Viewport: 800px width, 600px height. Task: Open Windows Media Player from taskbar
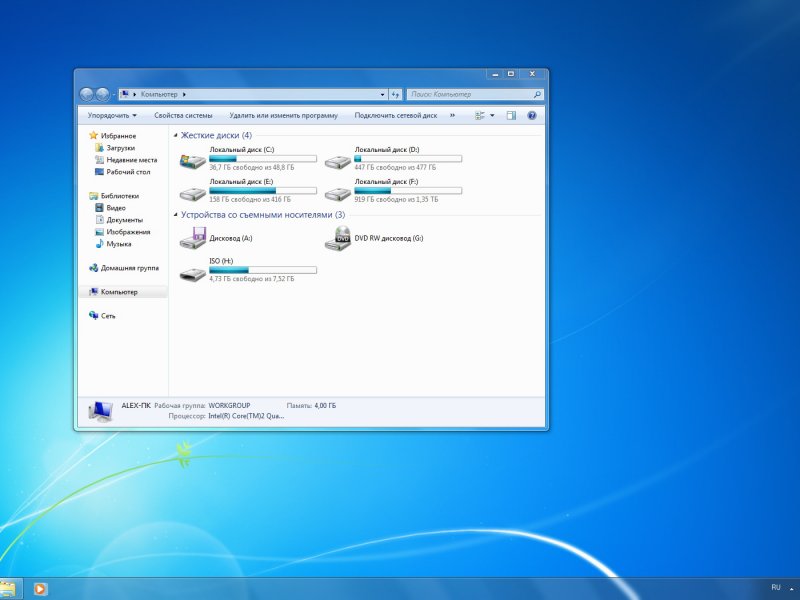pos(40,589)
